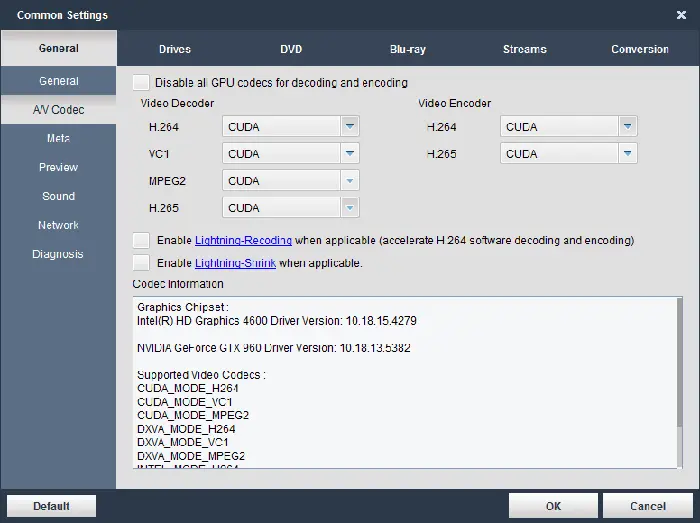Switch to the Blu-ray tab
Image resolution: width=700 pixels, height=523 pixels.
point(408,49)
